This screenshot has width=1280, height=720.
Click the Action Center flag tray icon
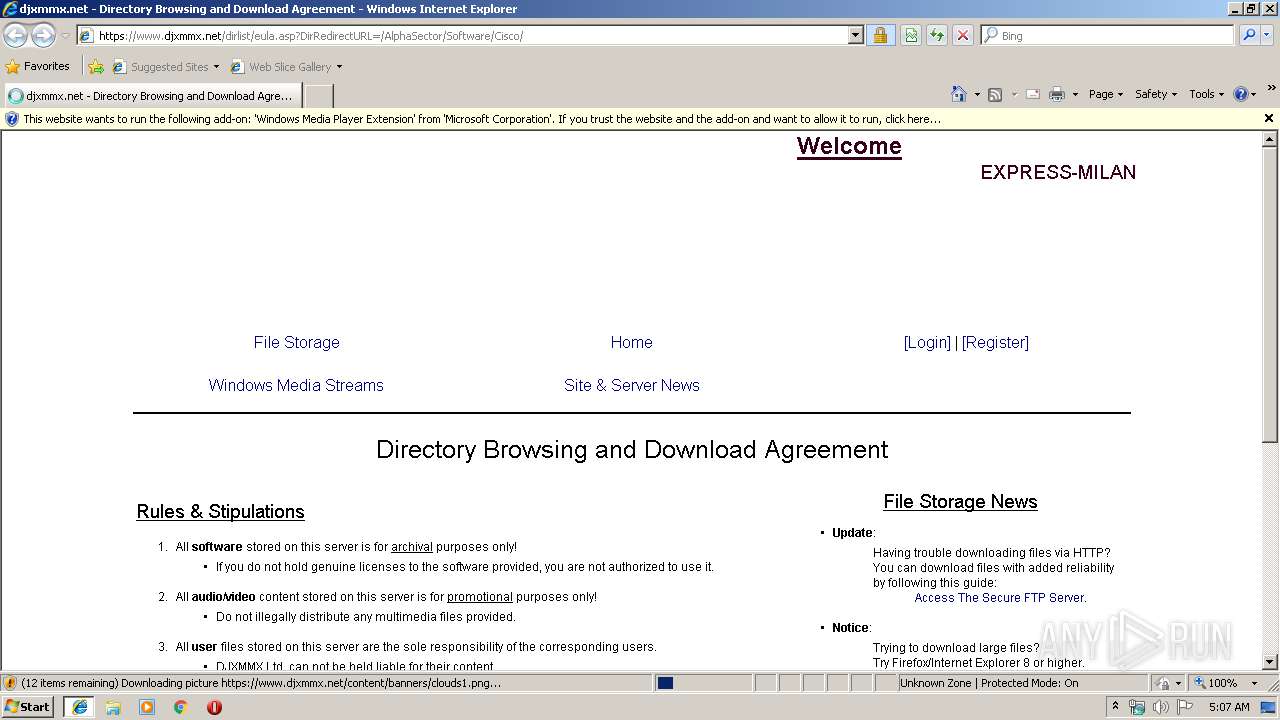click(1186, 707)
